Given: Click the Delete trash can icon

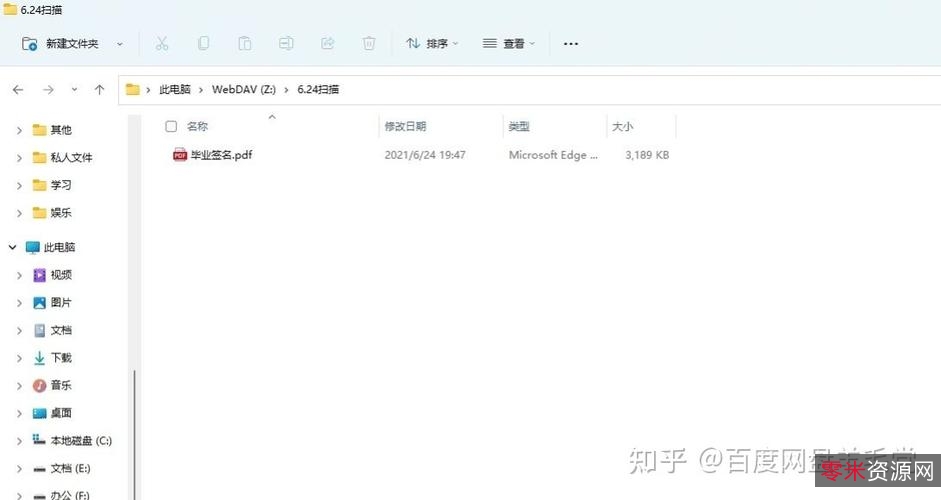Looking at the screenshot, I should pos(369,44).
